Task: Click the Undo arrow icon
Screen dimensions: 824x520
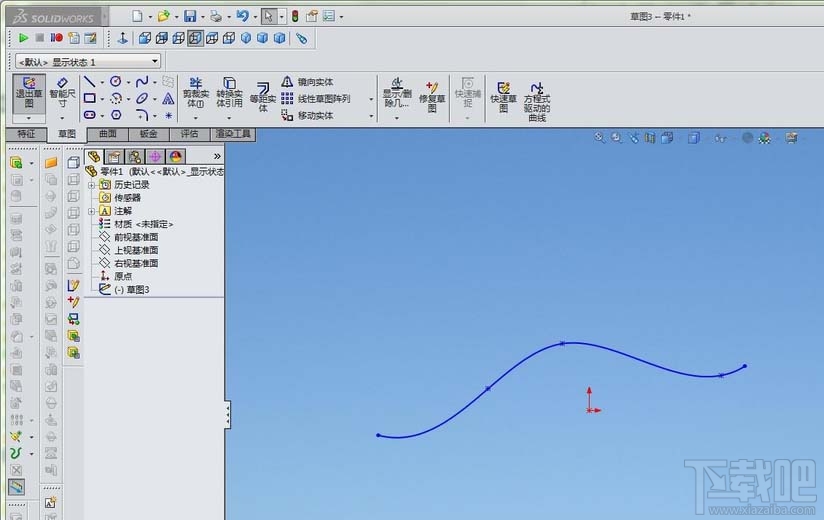Action: point(242,16)
